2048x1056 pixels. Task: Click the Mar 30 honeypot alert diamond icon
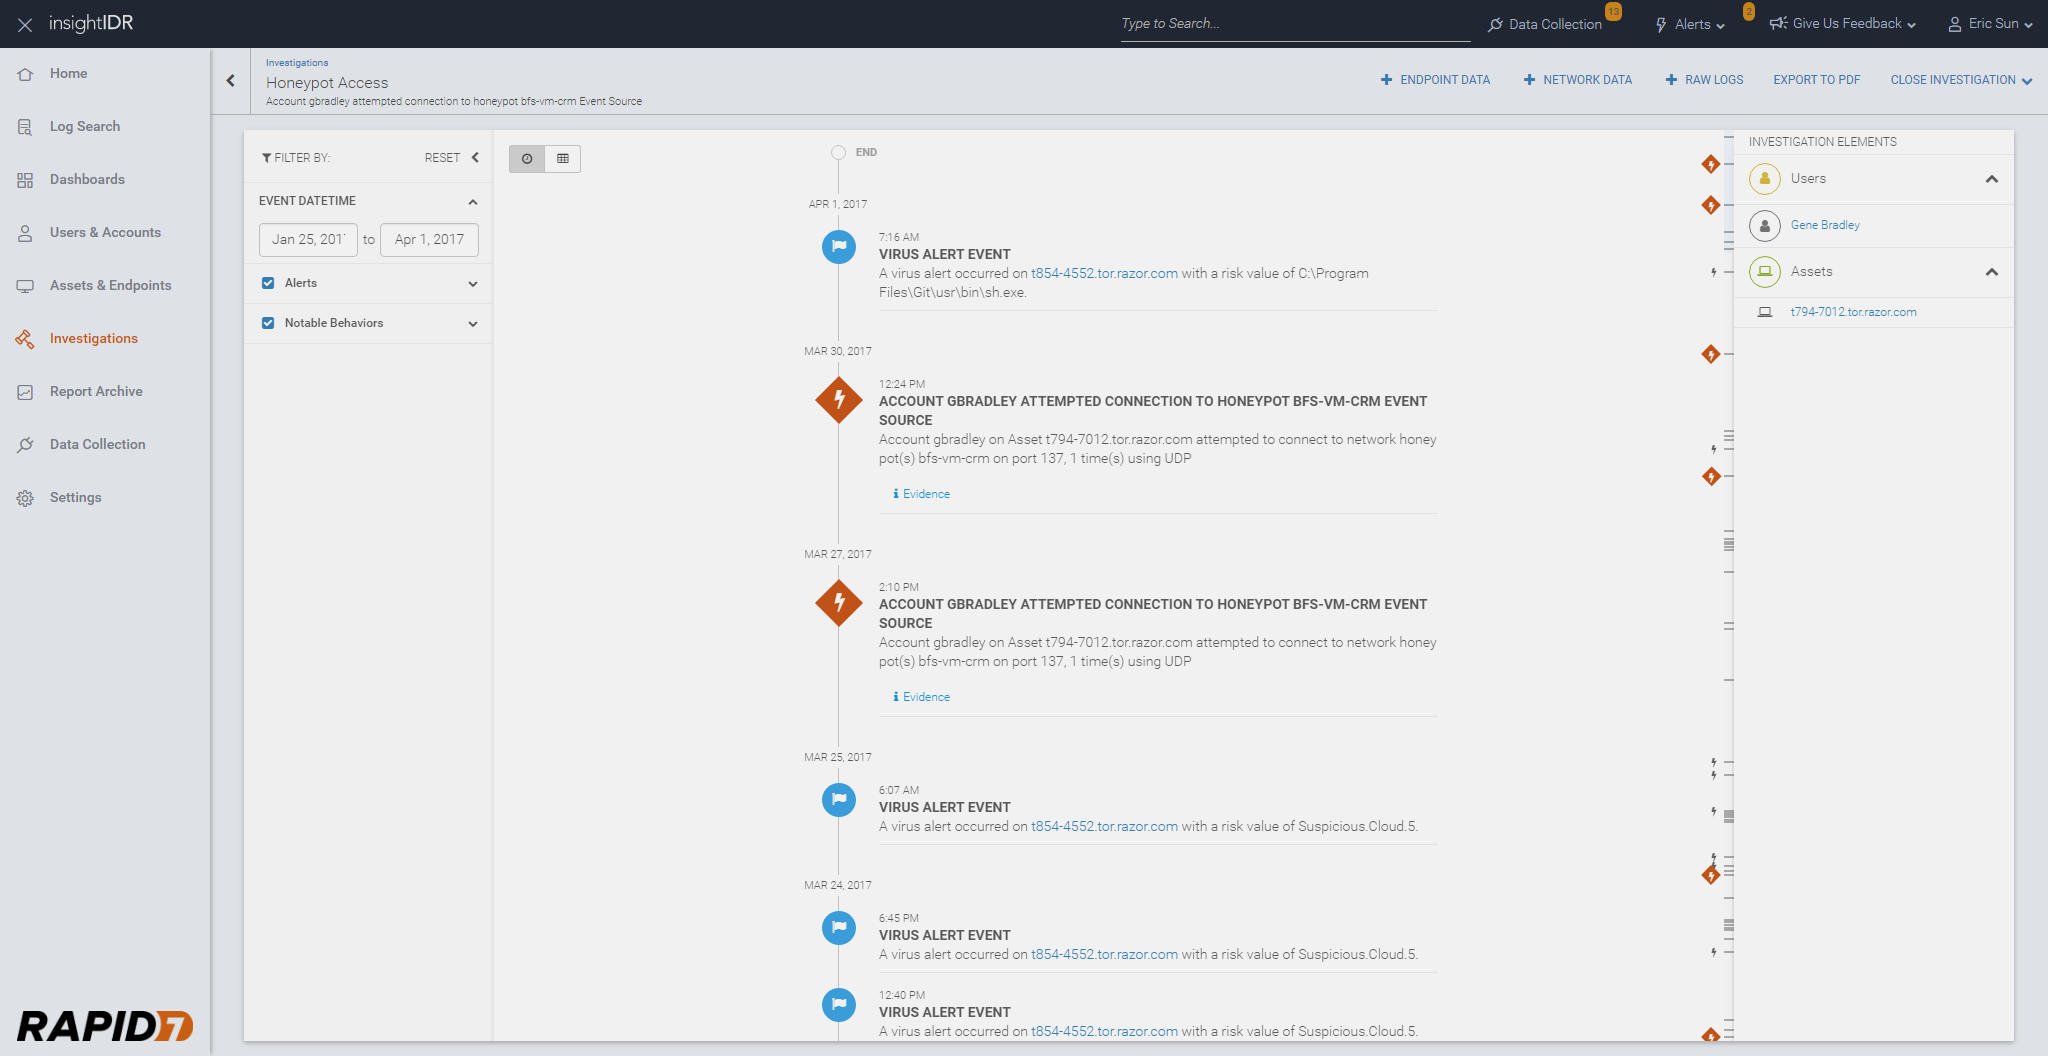pos(839,400)
